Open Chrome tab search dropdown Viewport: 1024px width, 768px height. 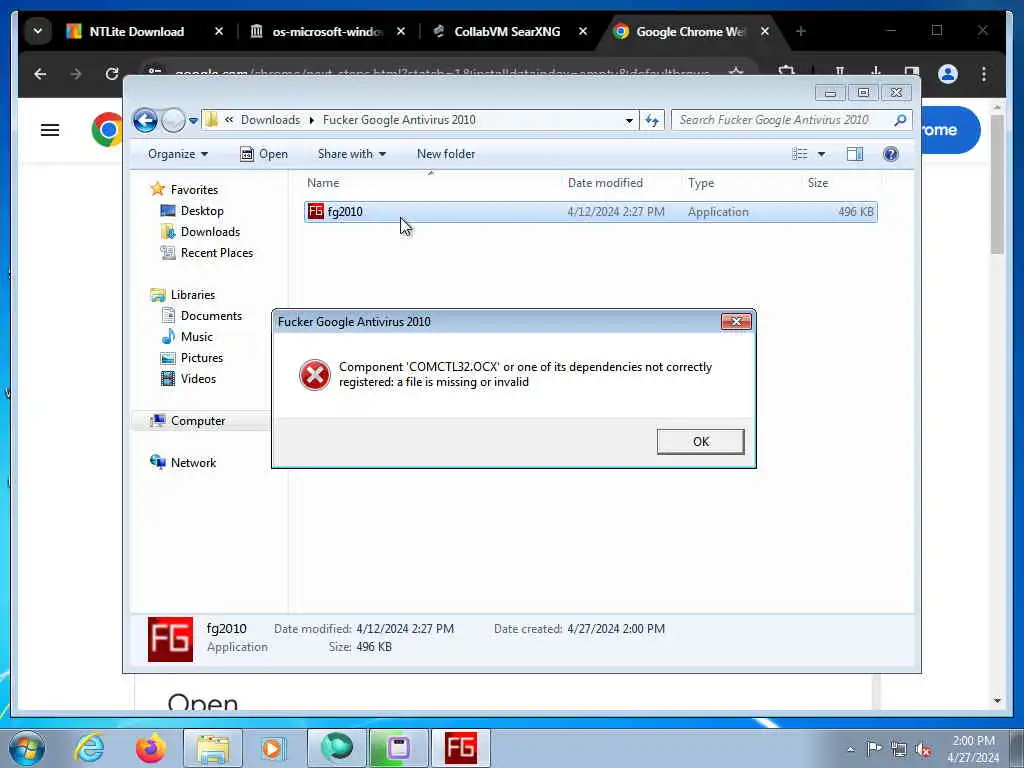coord(38,31)
